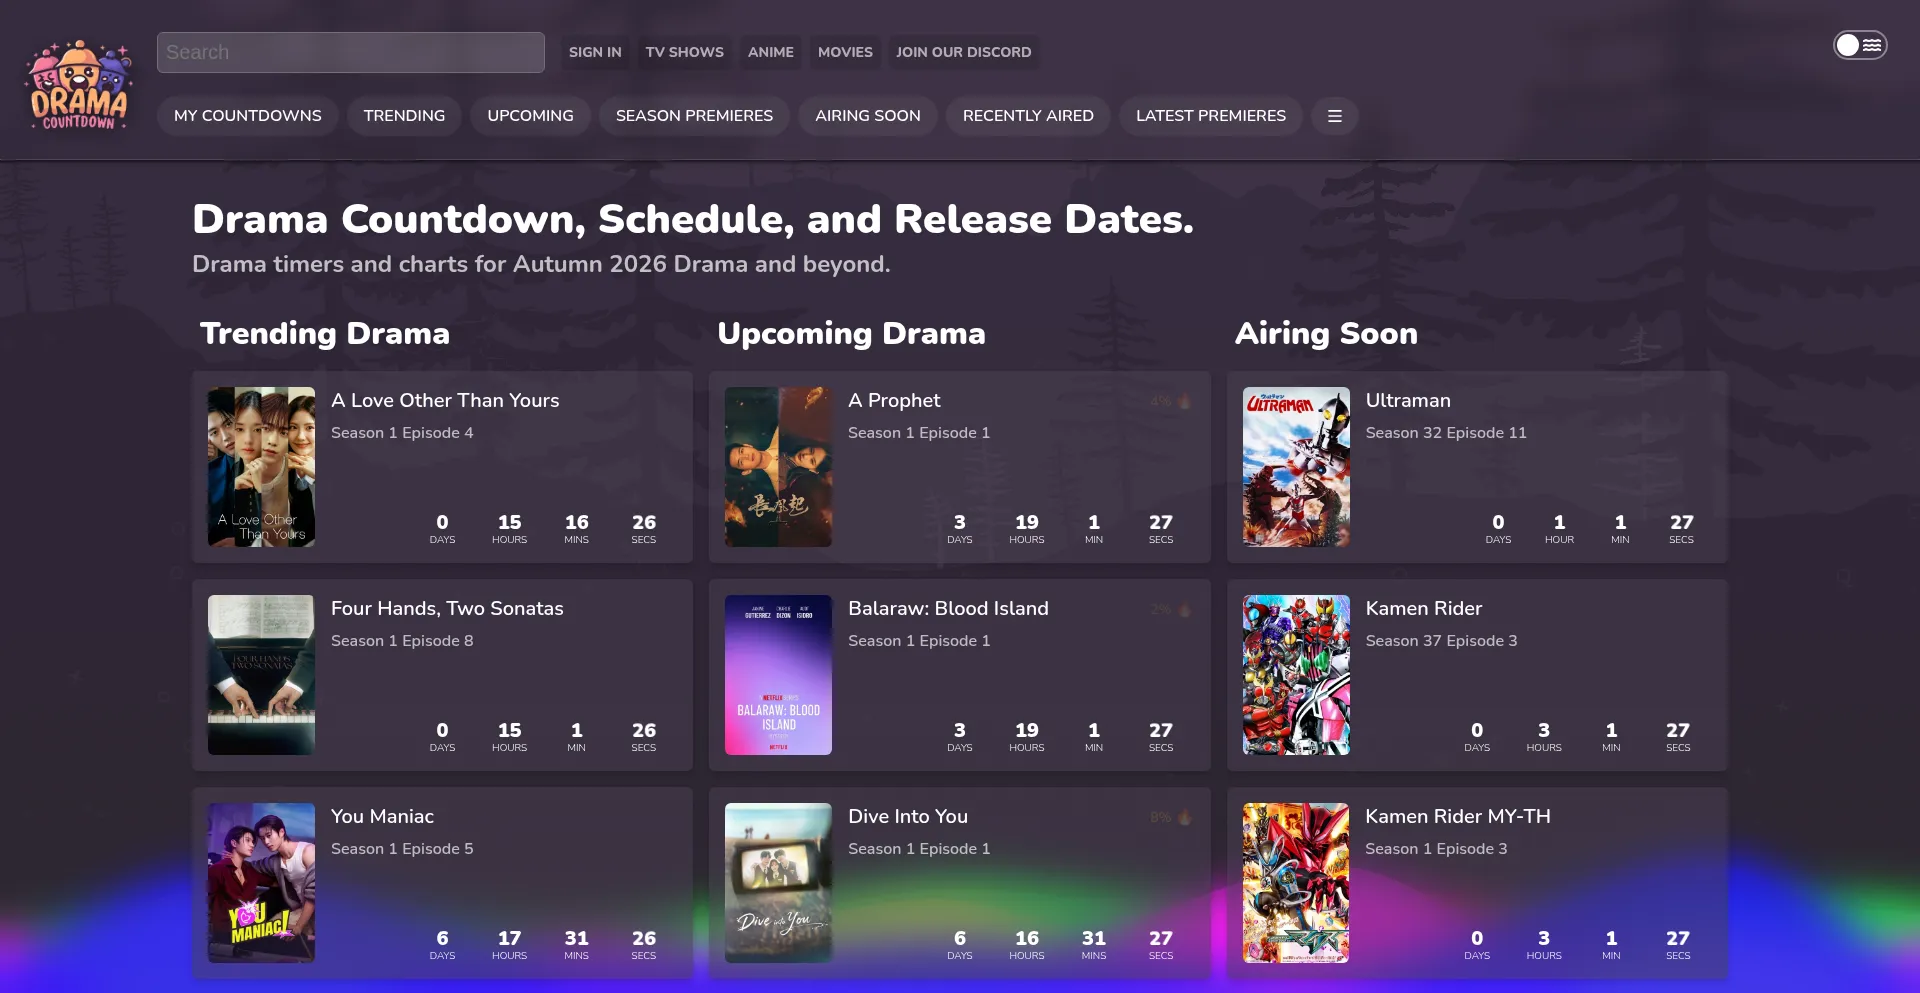Go to the TV Shows section

(x=685, y=52)
